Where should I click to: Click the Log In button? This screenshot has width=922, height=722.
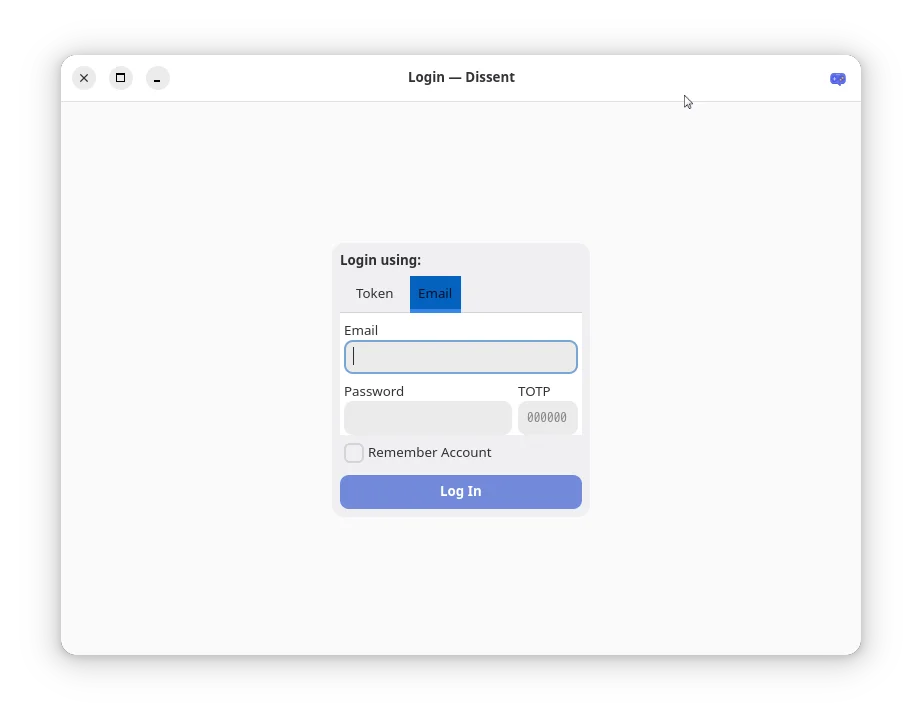[x=460, y=492]
